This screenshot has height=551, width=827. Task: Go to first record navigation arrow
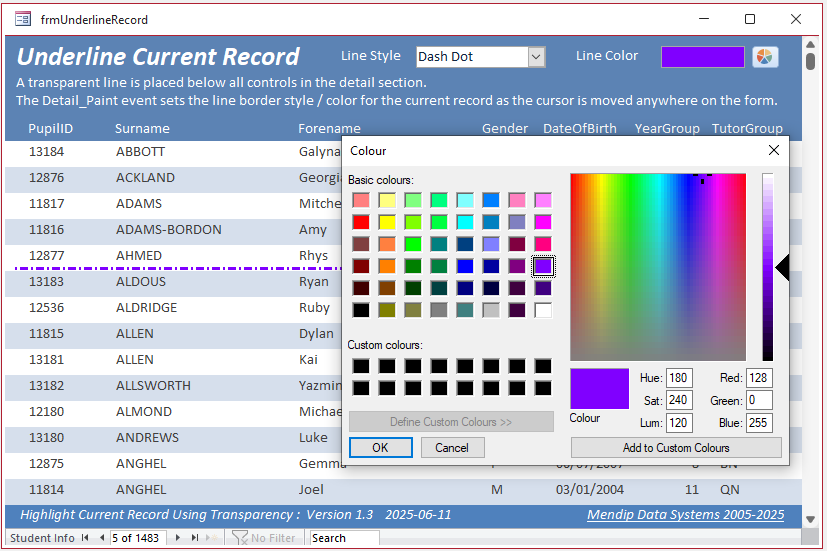(x=85, y=538)
